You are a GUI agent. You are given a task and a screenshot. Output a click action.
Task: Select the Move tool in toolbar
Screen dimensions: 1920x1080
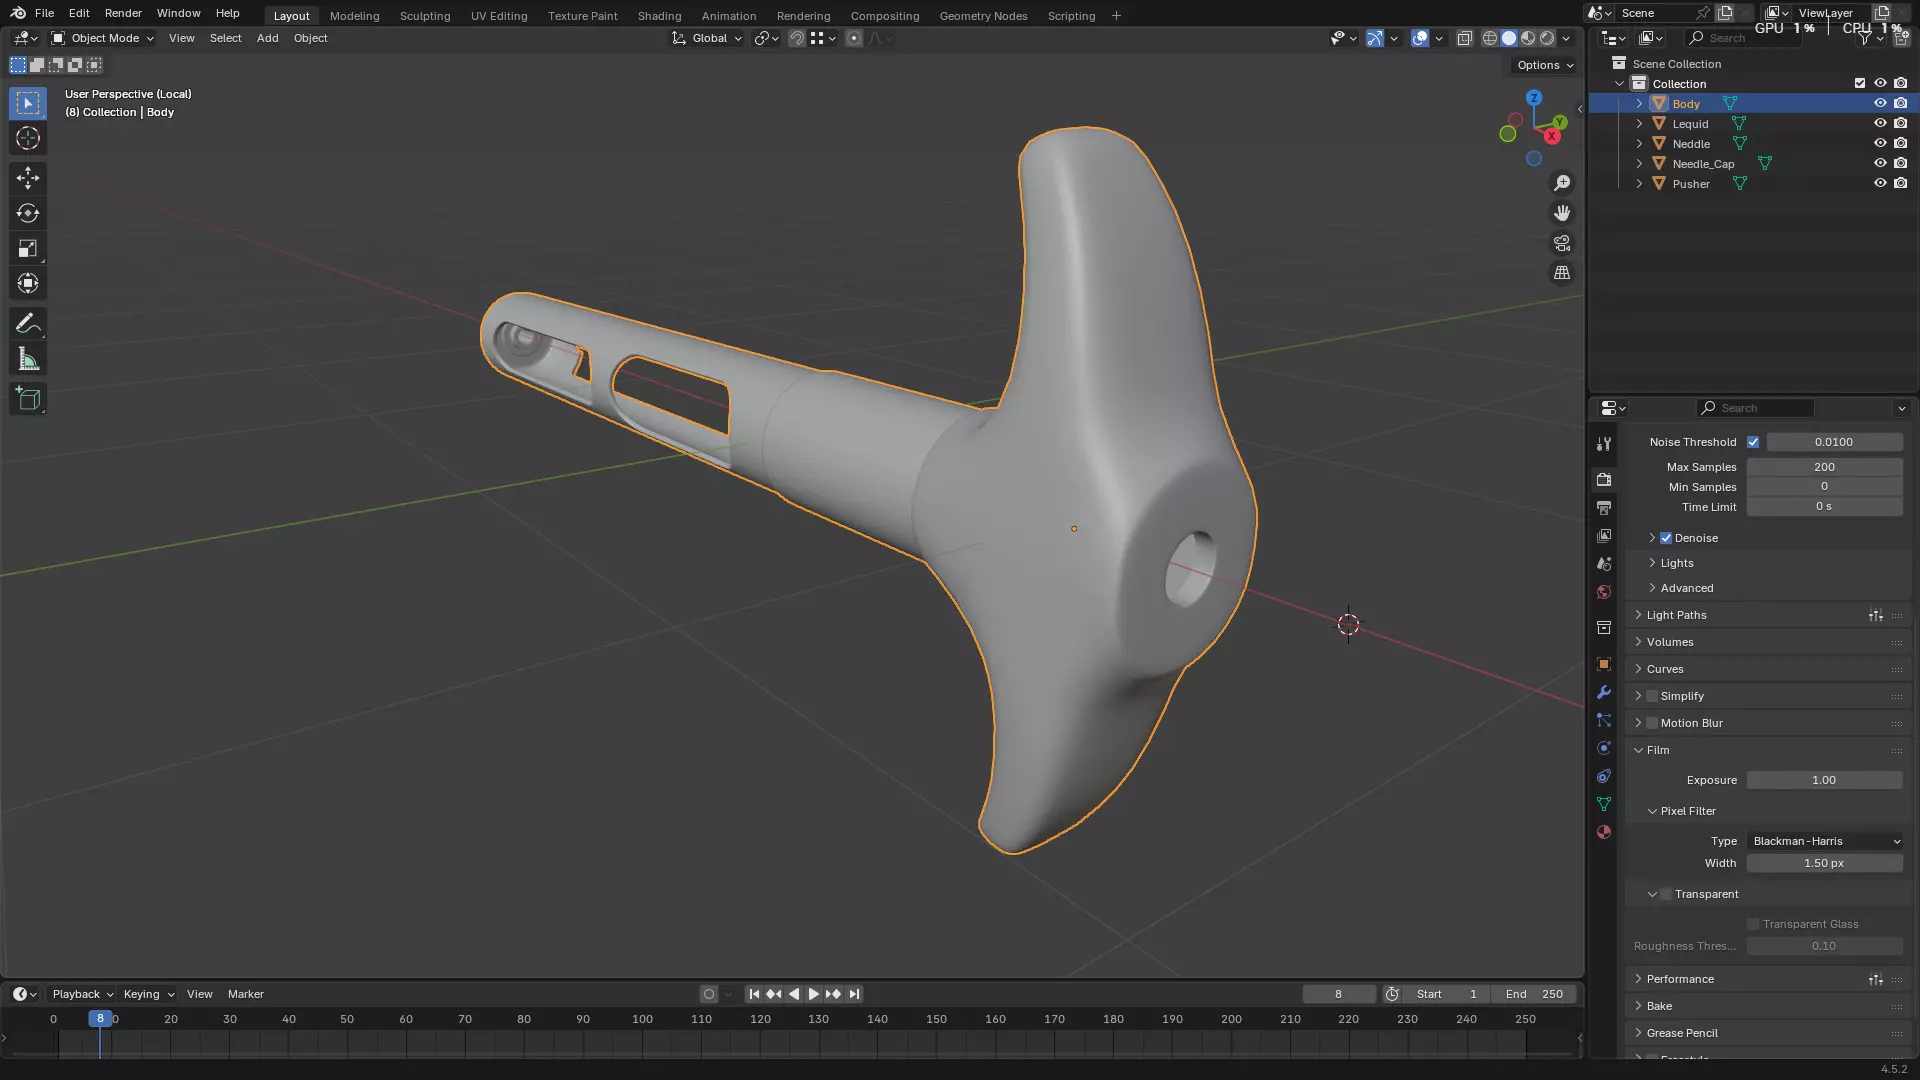pos(28,178)
